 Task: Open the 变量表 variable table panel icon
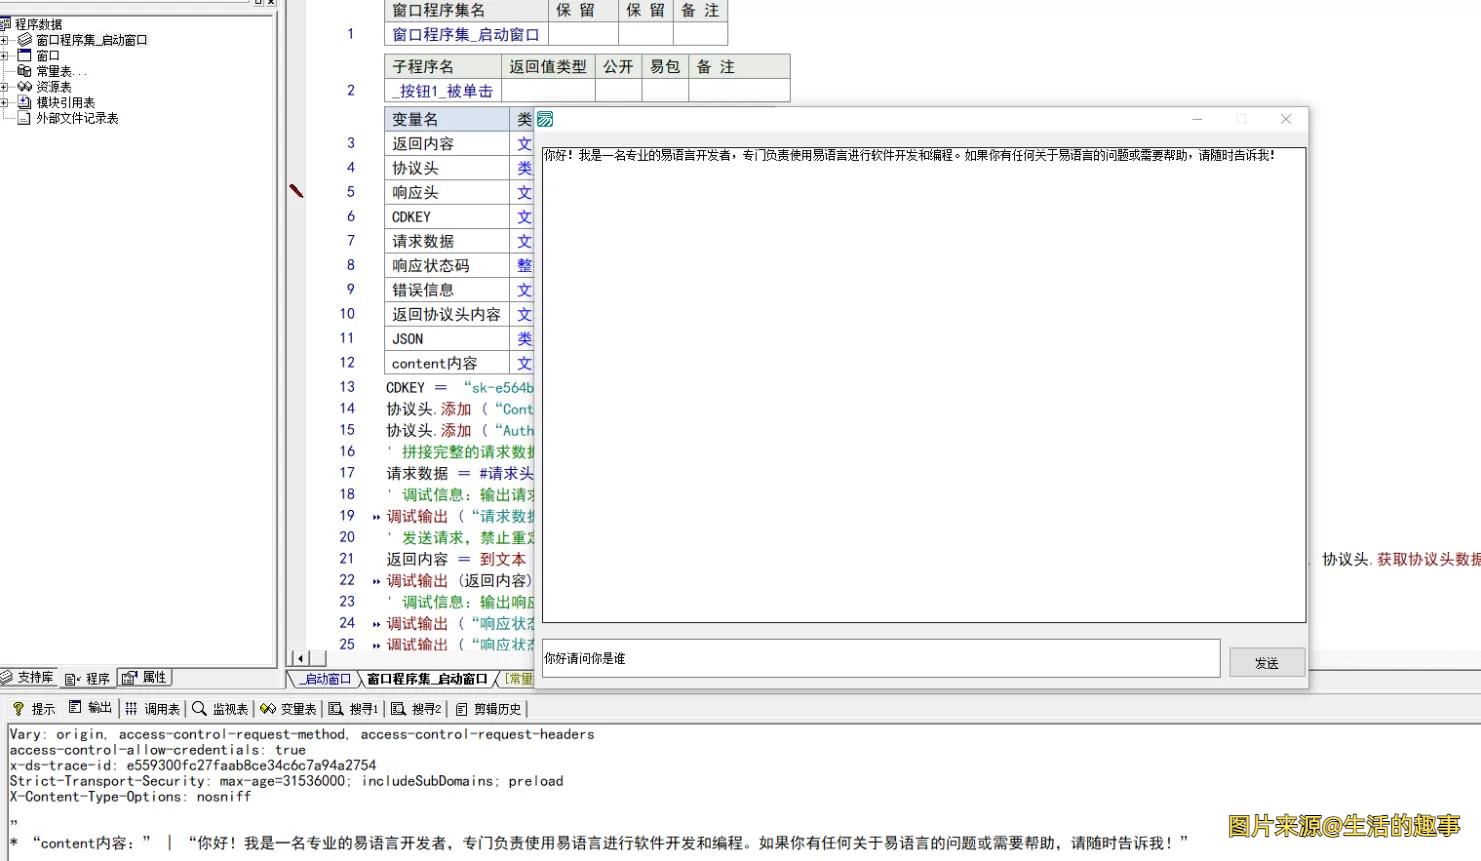289,708
